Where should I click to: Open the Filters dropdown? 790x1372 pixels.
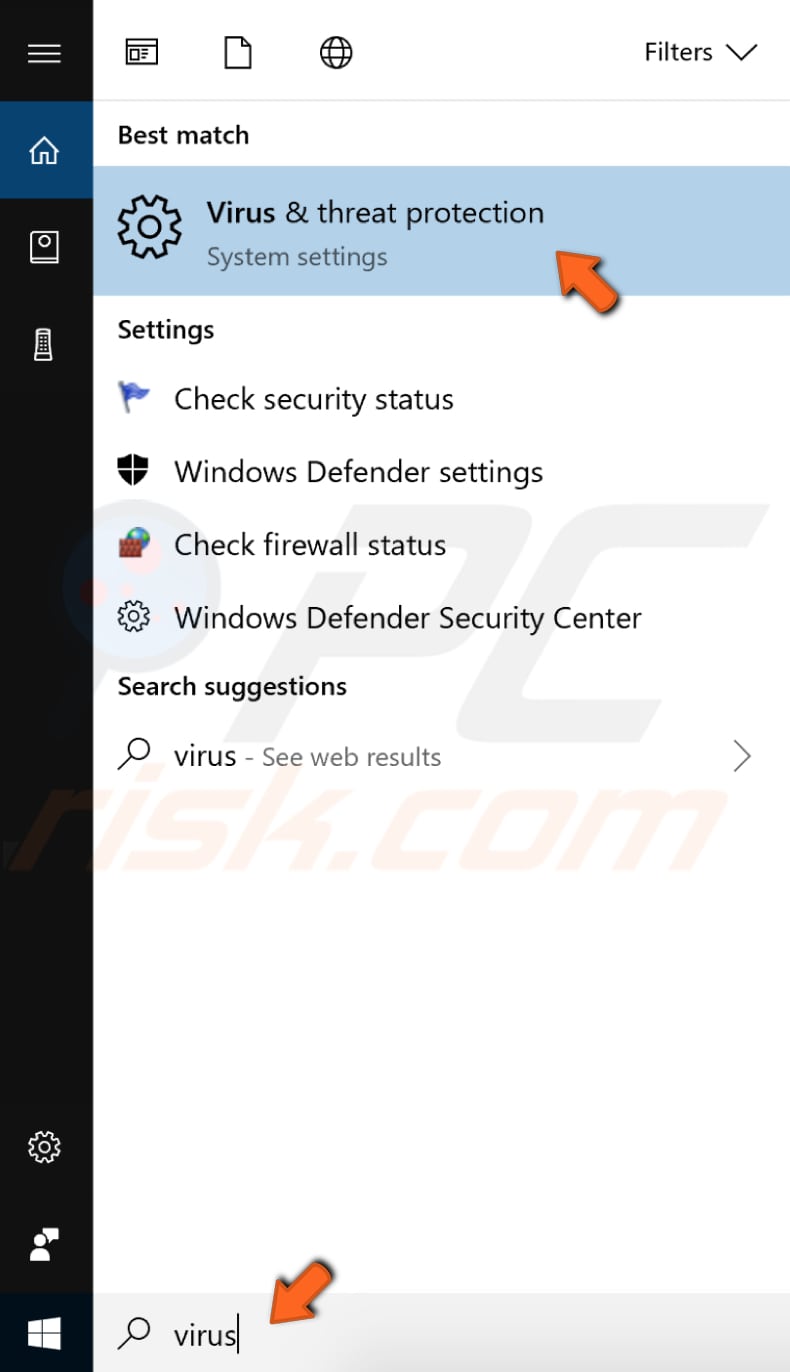click(x=677, y=52)
